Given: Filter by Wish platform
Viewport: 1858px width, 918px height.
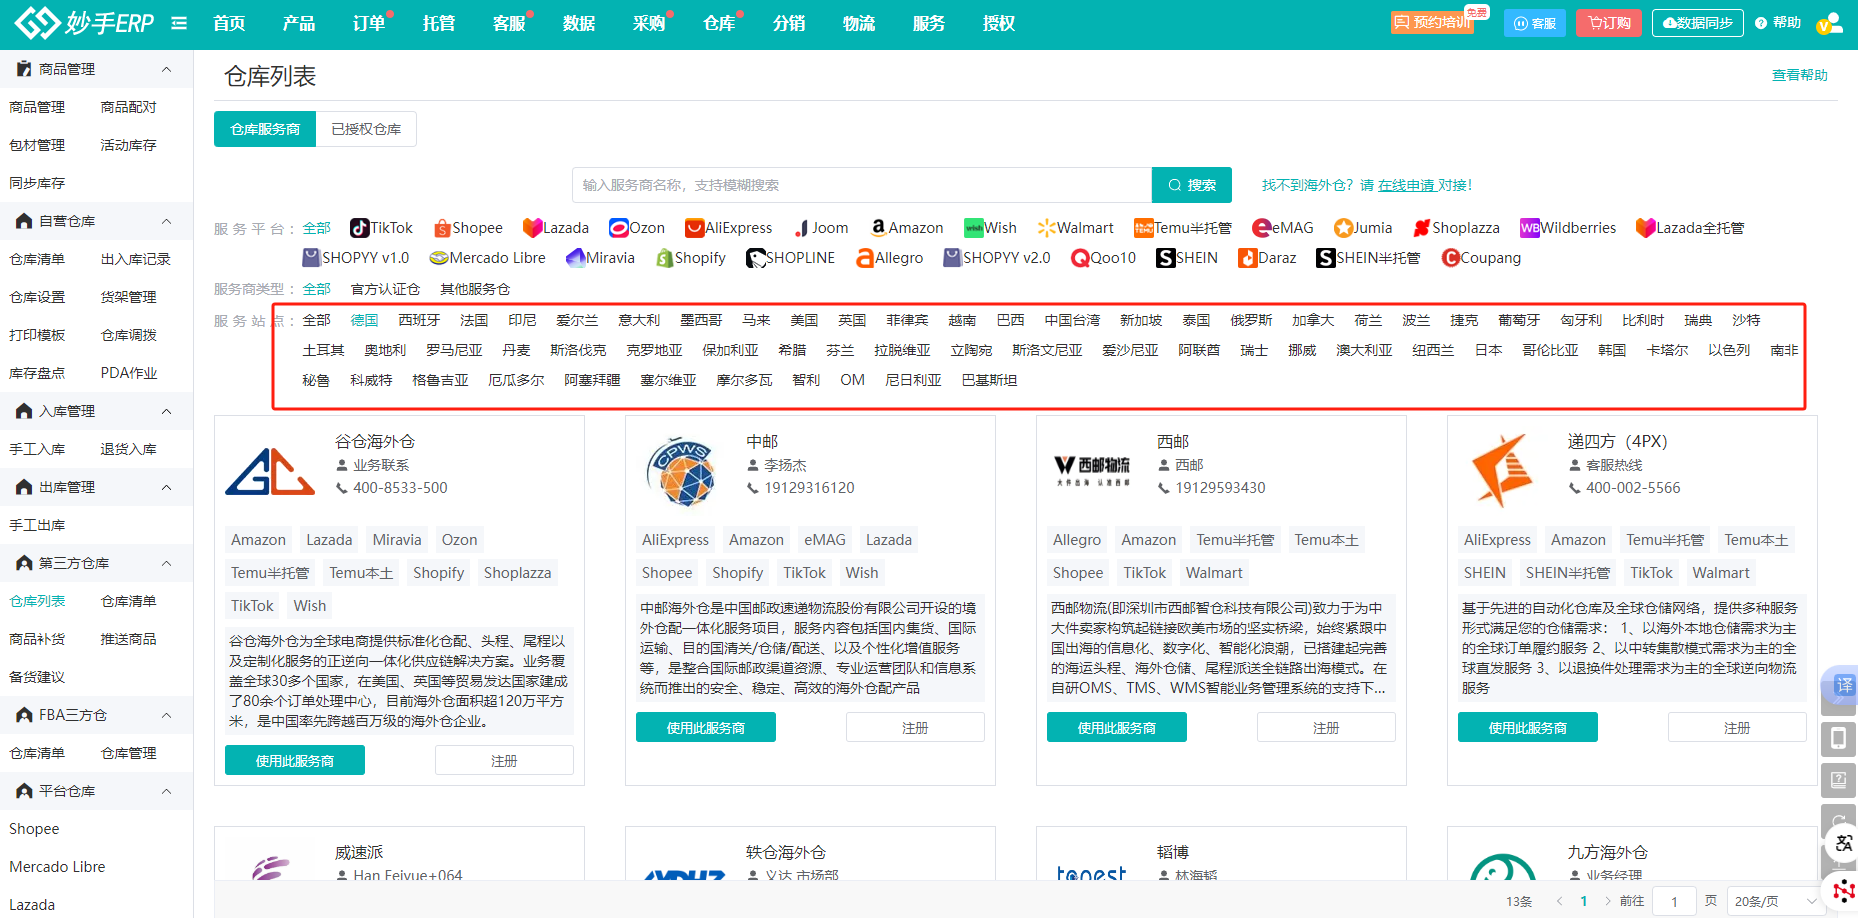Looking at the screenshot, I should coord(990,228).
